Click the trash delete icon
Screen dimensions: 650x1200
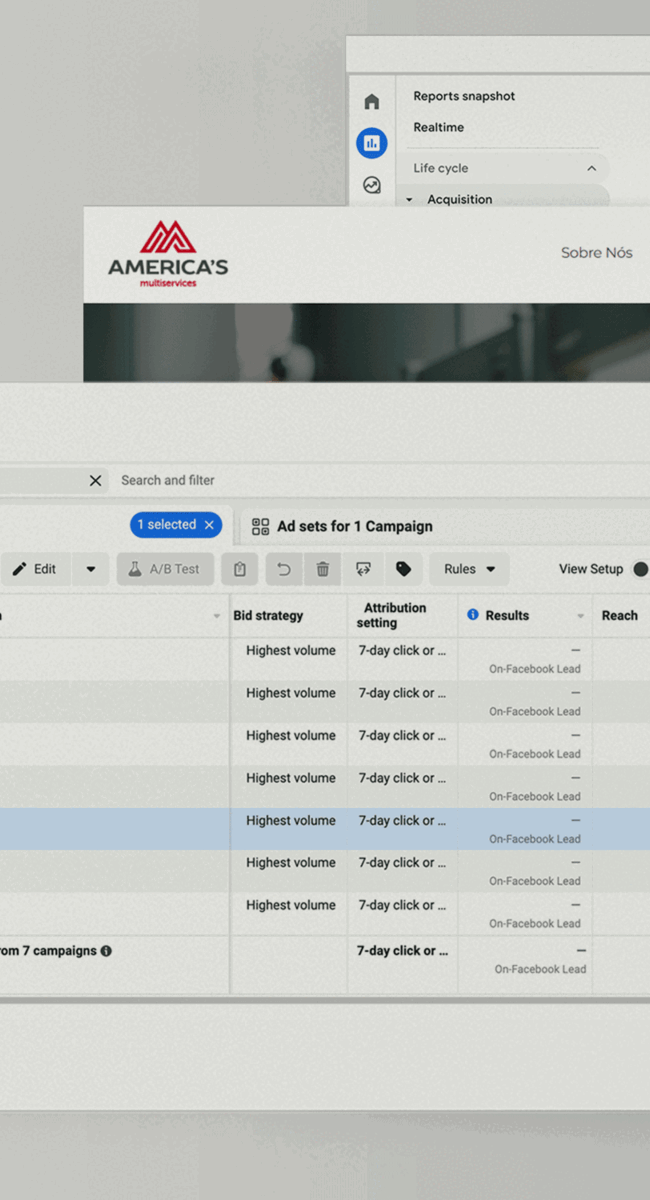pyautogui.click(x=322, y=569)
